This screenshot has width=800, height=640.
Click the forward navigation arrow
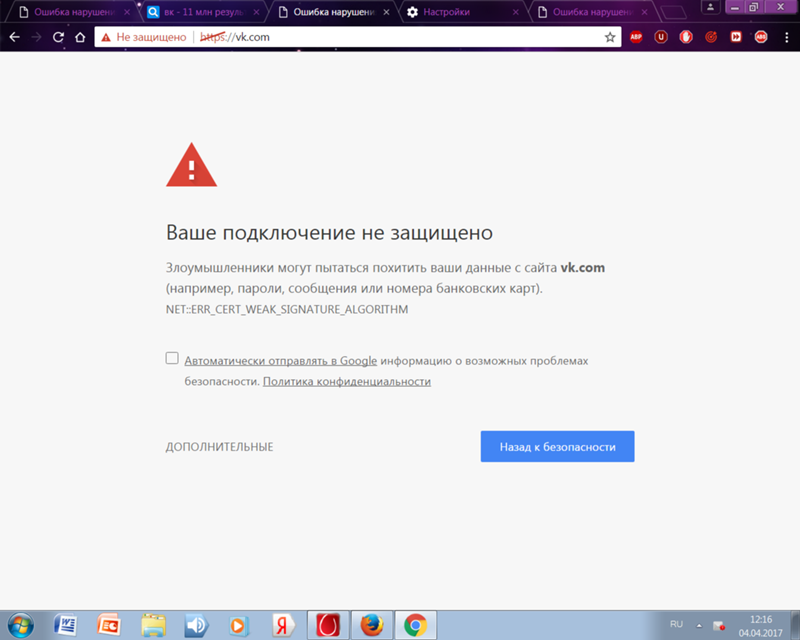coord(36,37)
